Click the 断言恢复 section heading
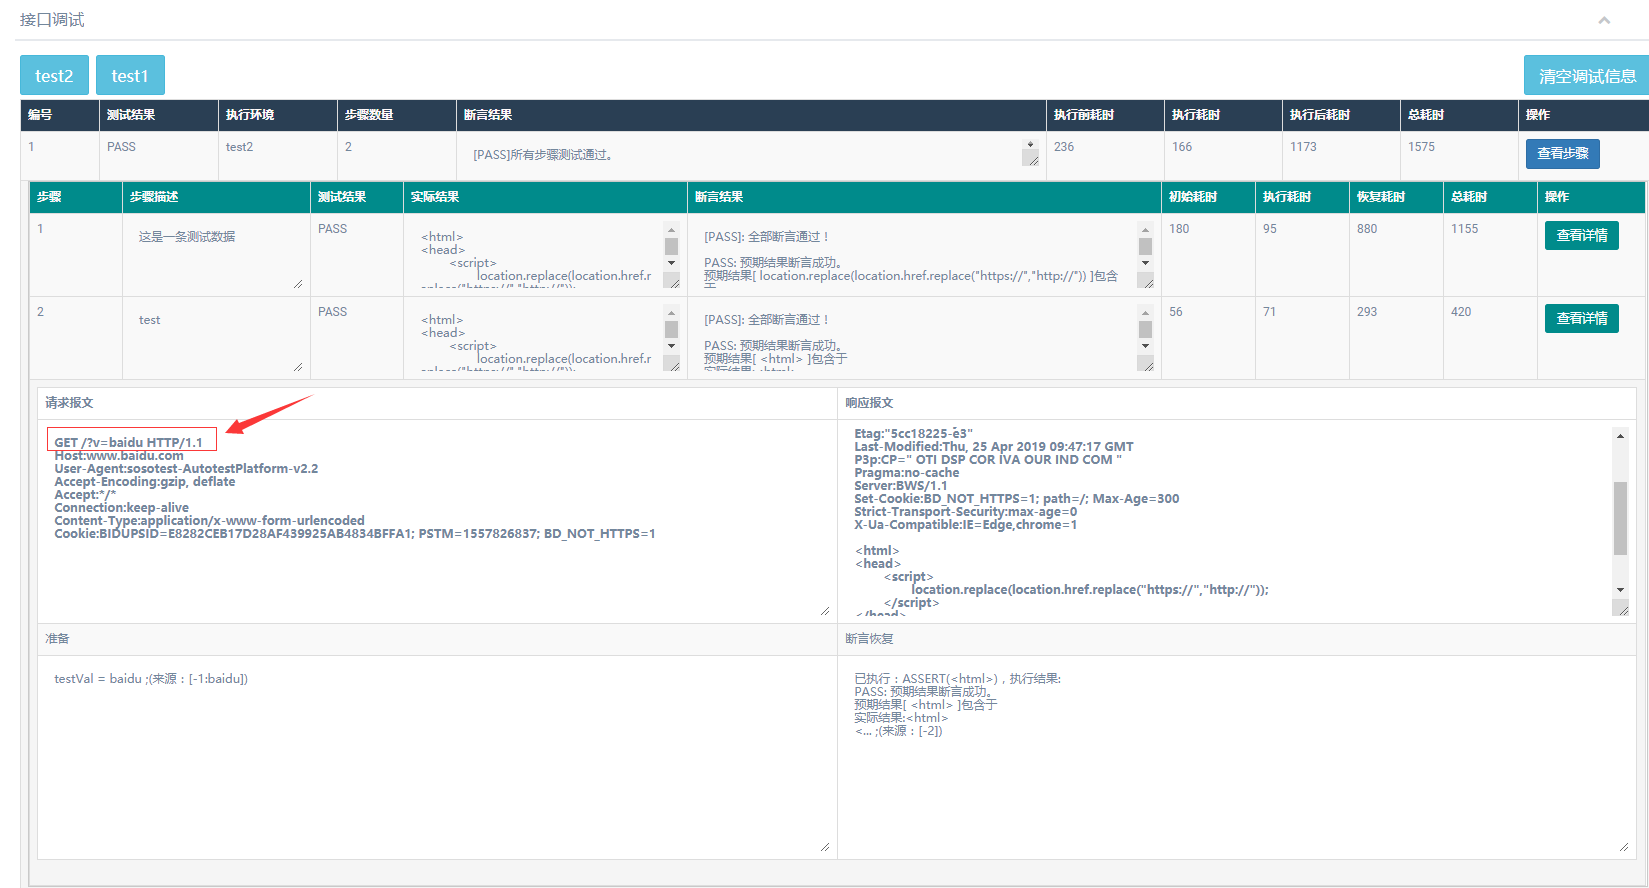The height and width of the screenshot is (888, 1649). tap(869, 639)
